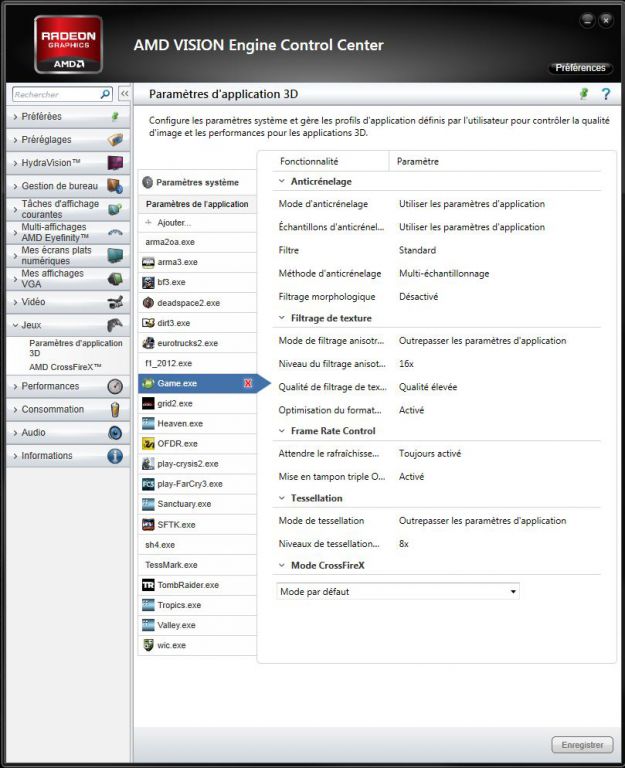The width and height of the screenshot is (625, 768).
Task: Collapse the Mode CrossFireX section
Action: coord(282,565)
